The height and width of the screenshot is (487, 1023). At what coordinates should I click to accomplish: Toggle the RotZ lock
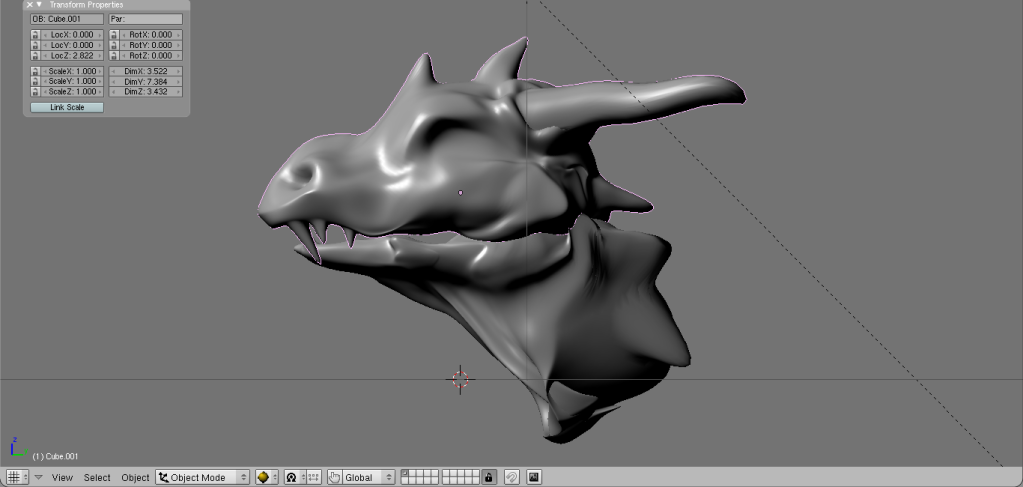click(x=114, y=56)
